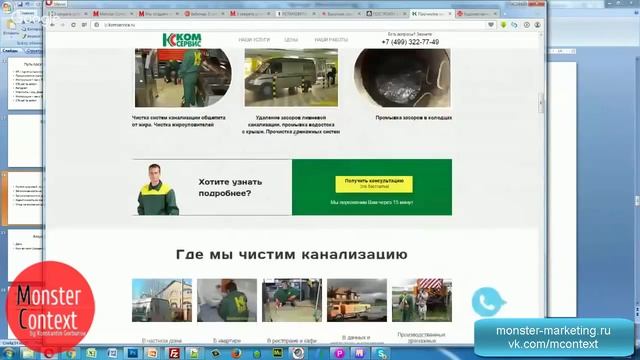The image size is (640, 360).
Task: Reload the page with the refresh icon
Action: click(73, 25)
